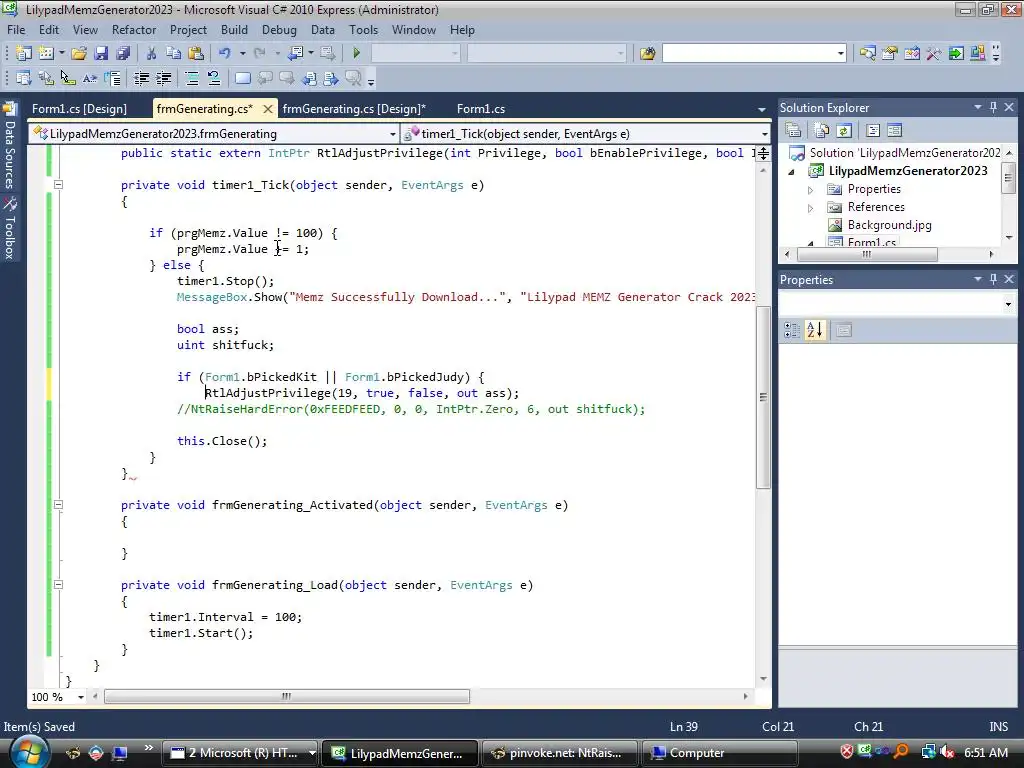Open the Debug menu
Viewport: 1024px width, 768px height.
pos(279,30)
